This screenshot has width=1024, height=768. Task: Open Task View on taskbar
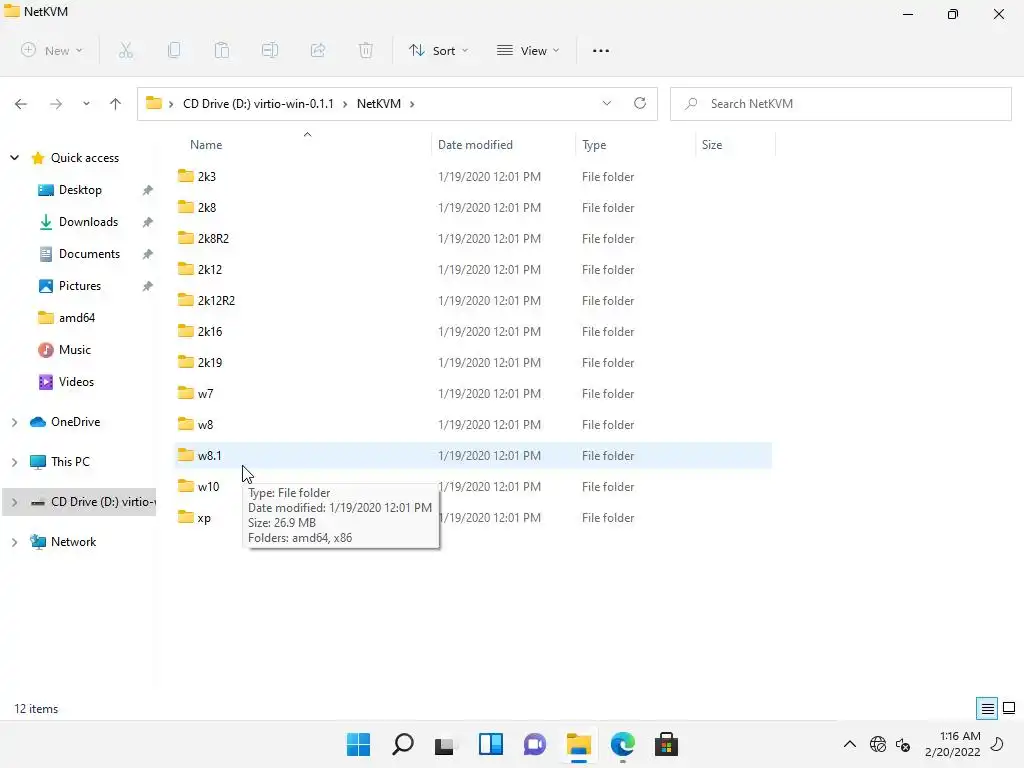coord(445,744)
